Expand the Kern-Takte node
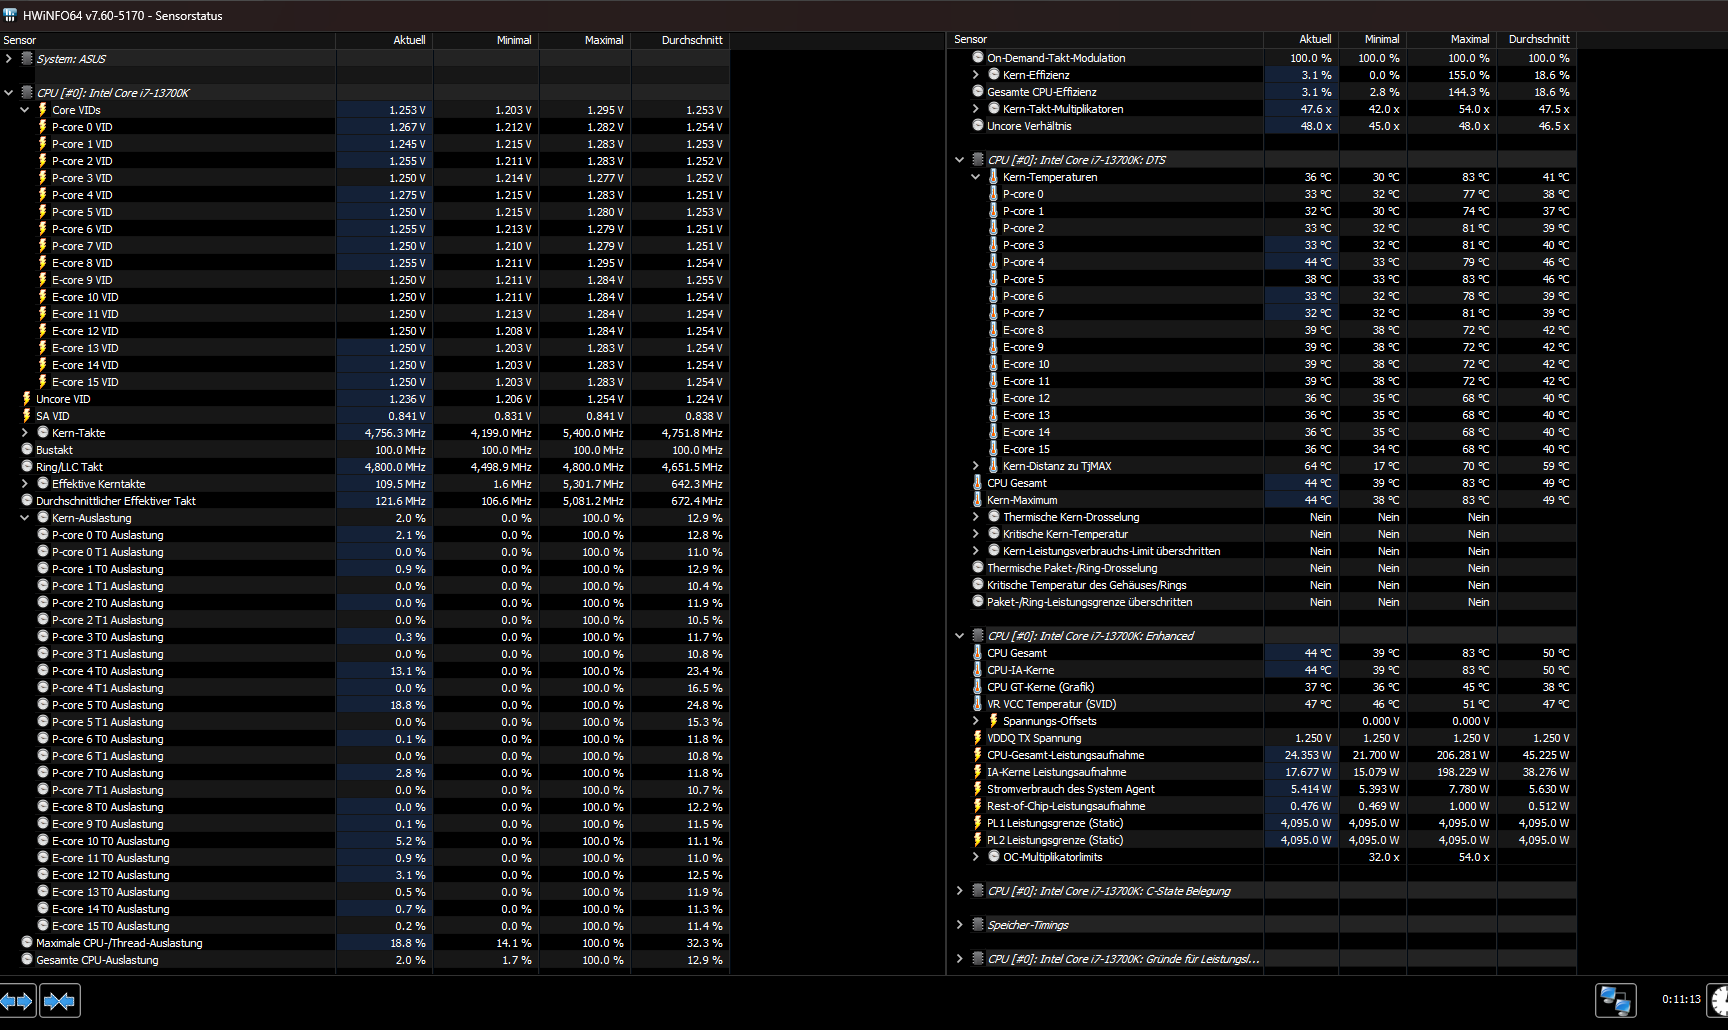This screenshot has height=1030, width=1728. coord(25,433)
